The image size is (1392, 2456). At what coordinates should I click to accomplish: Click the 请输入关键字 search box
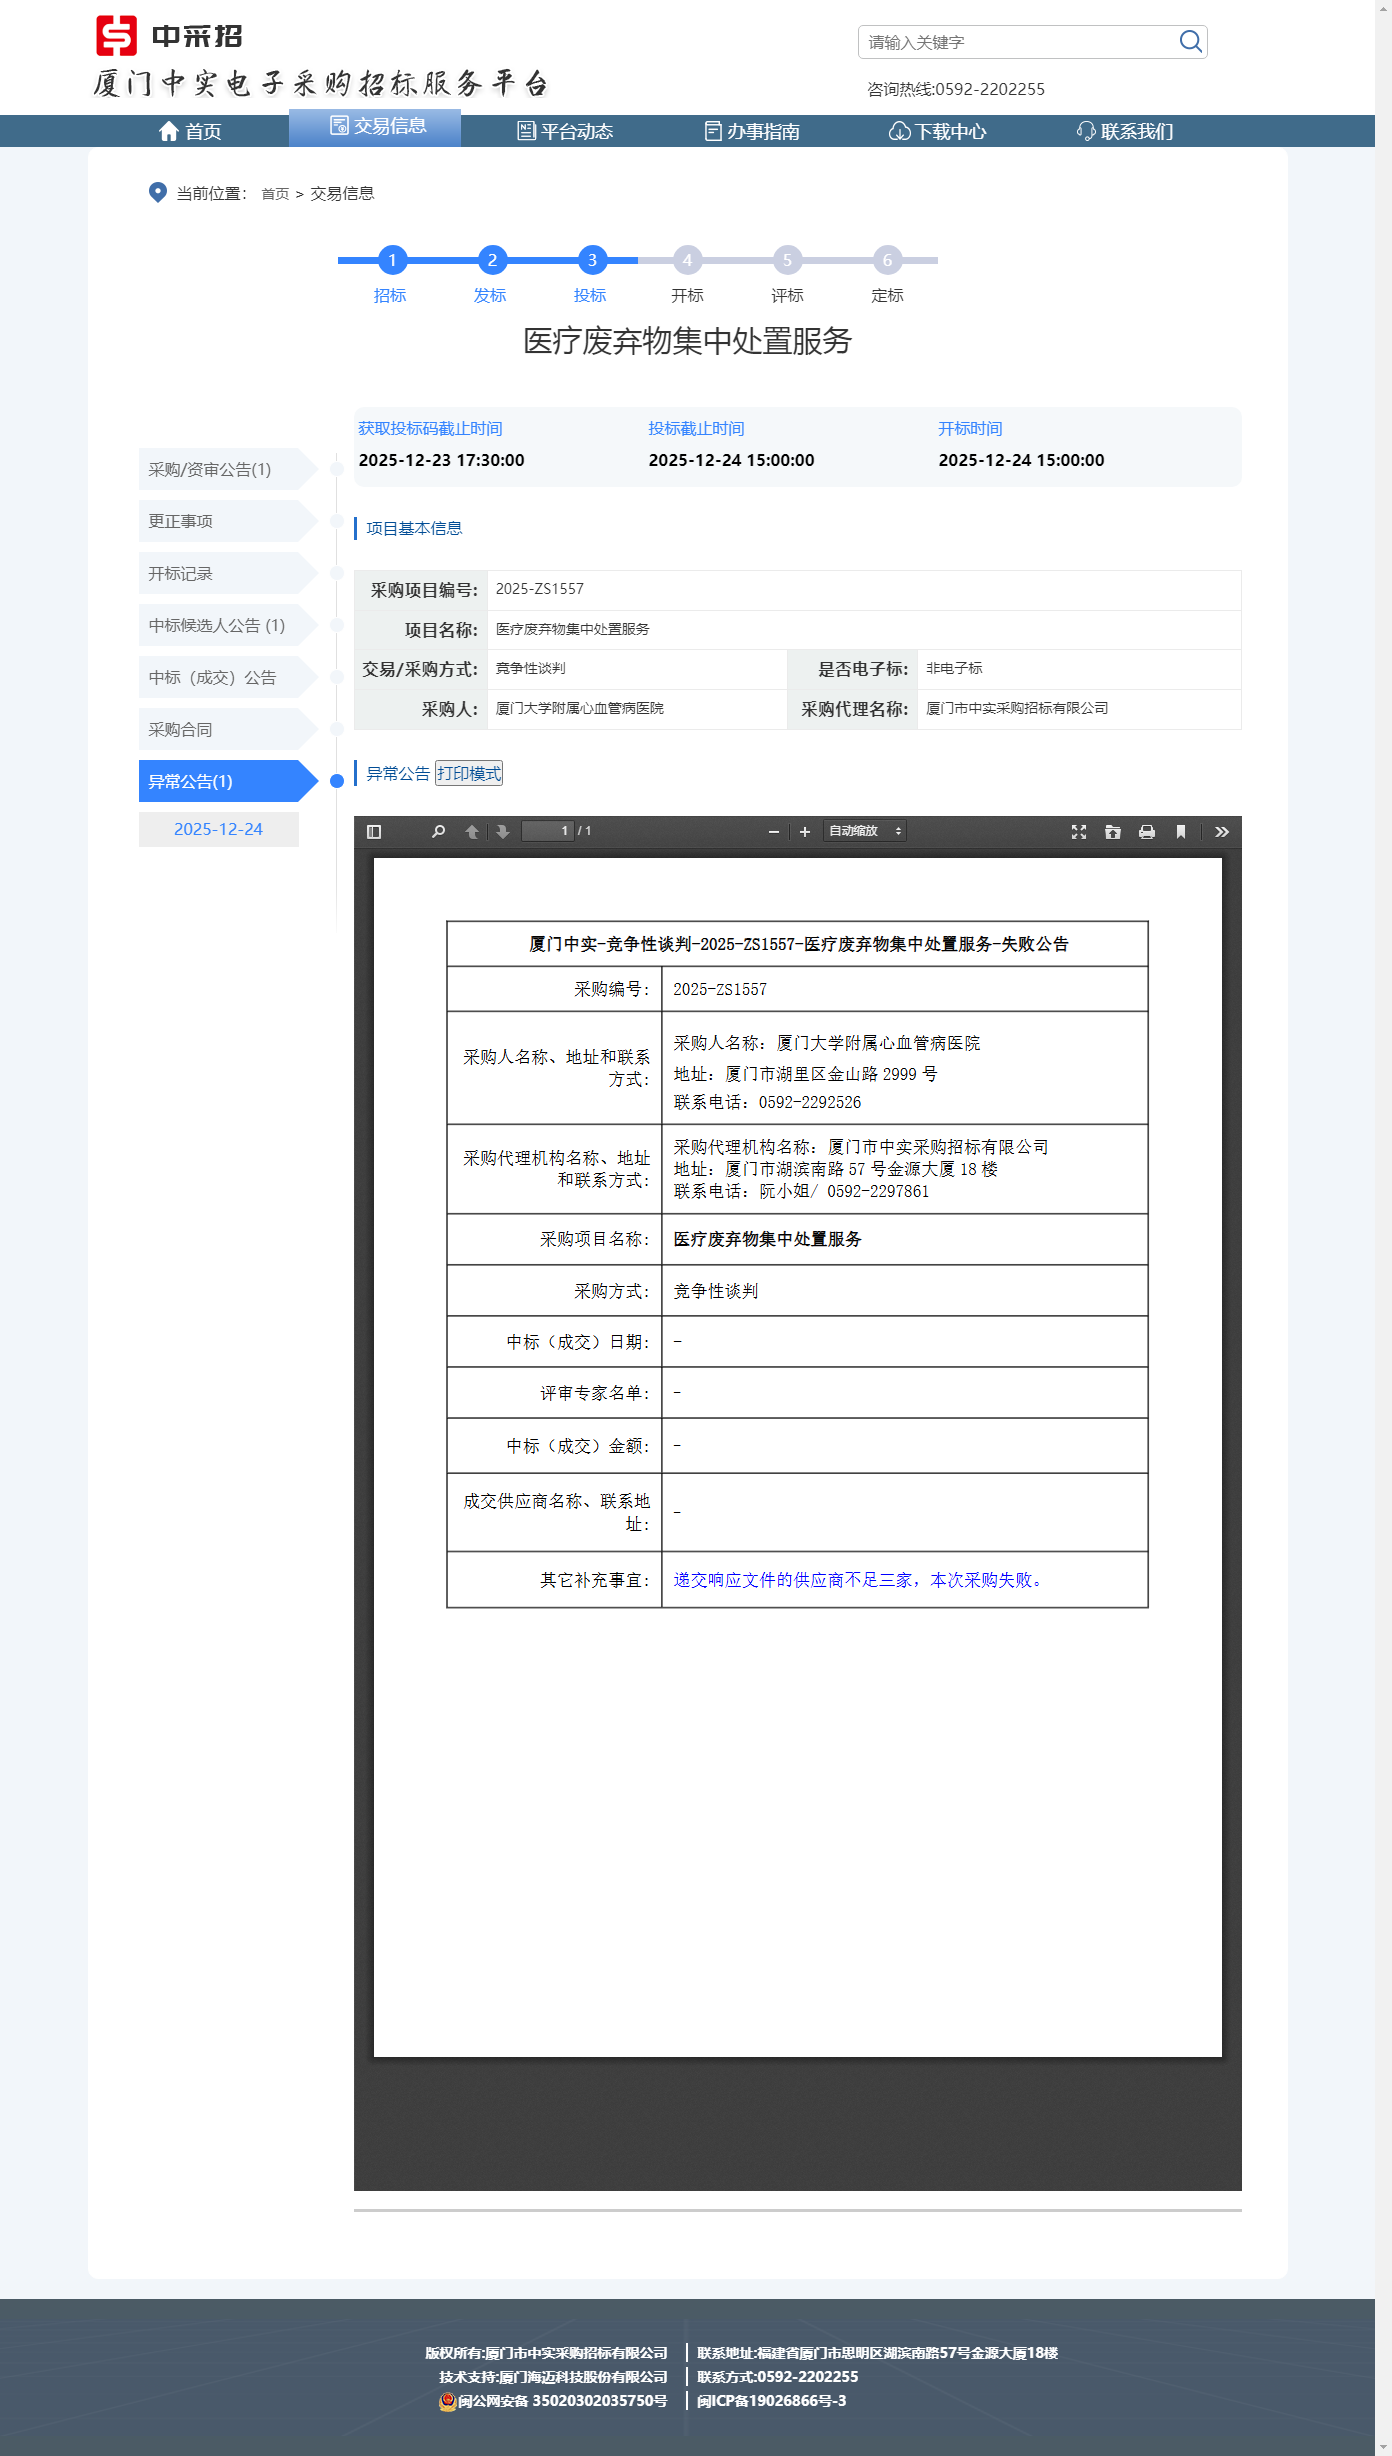[x=1018, y=42]
